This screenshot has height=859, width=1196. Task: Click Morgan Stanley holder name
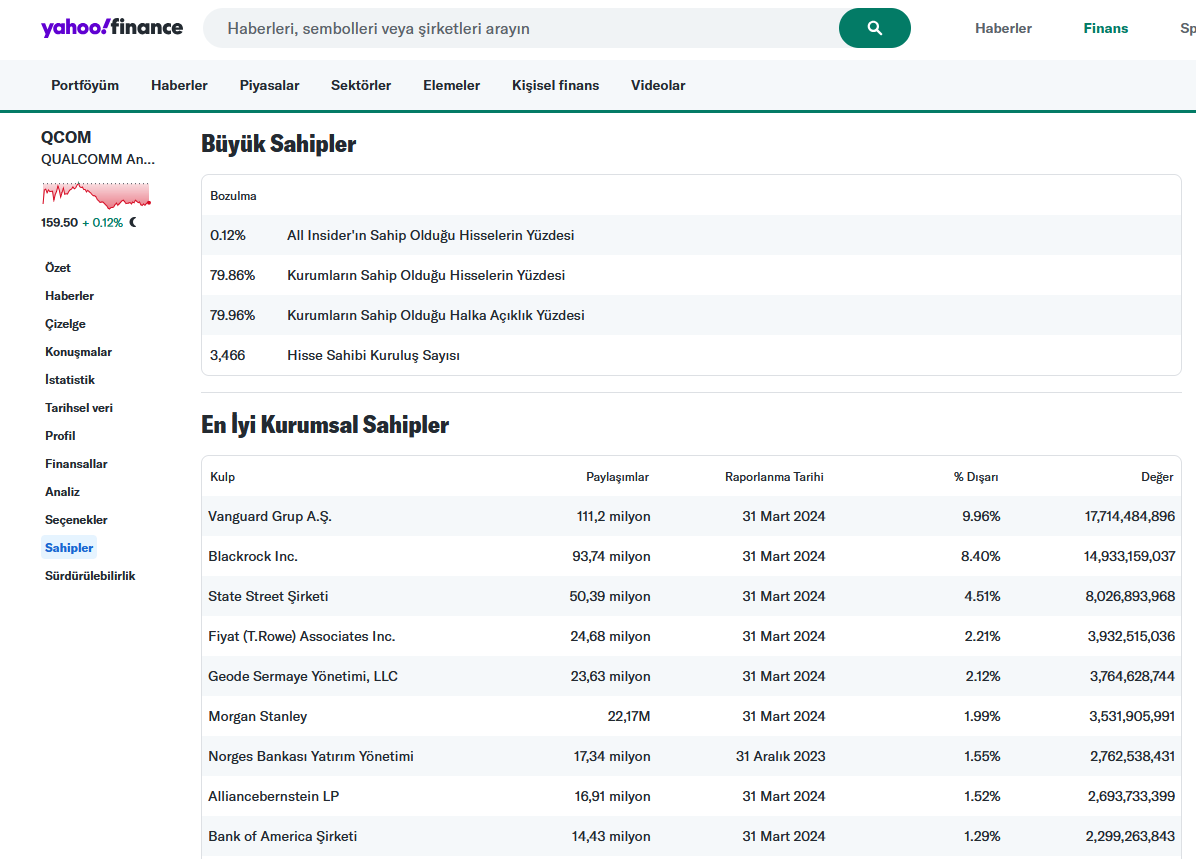[x=258, y=716]
